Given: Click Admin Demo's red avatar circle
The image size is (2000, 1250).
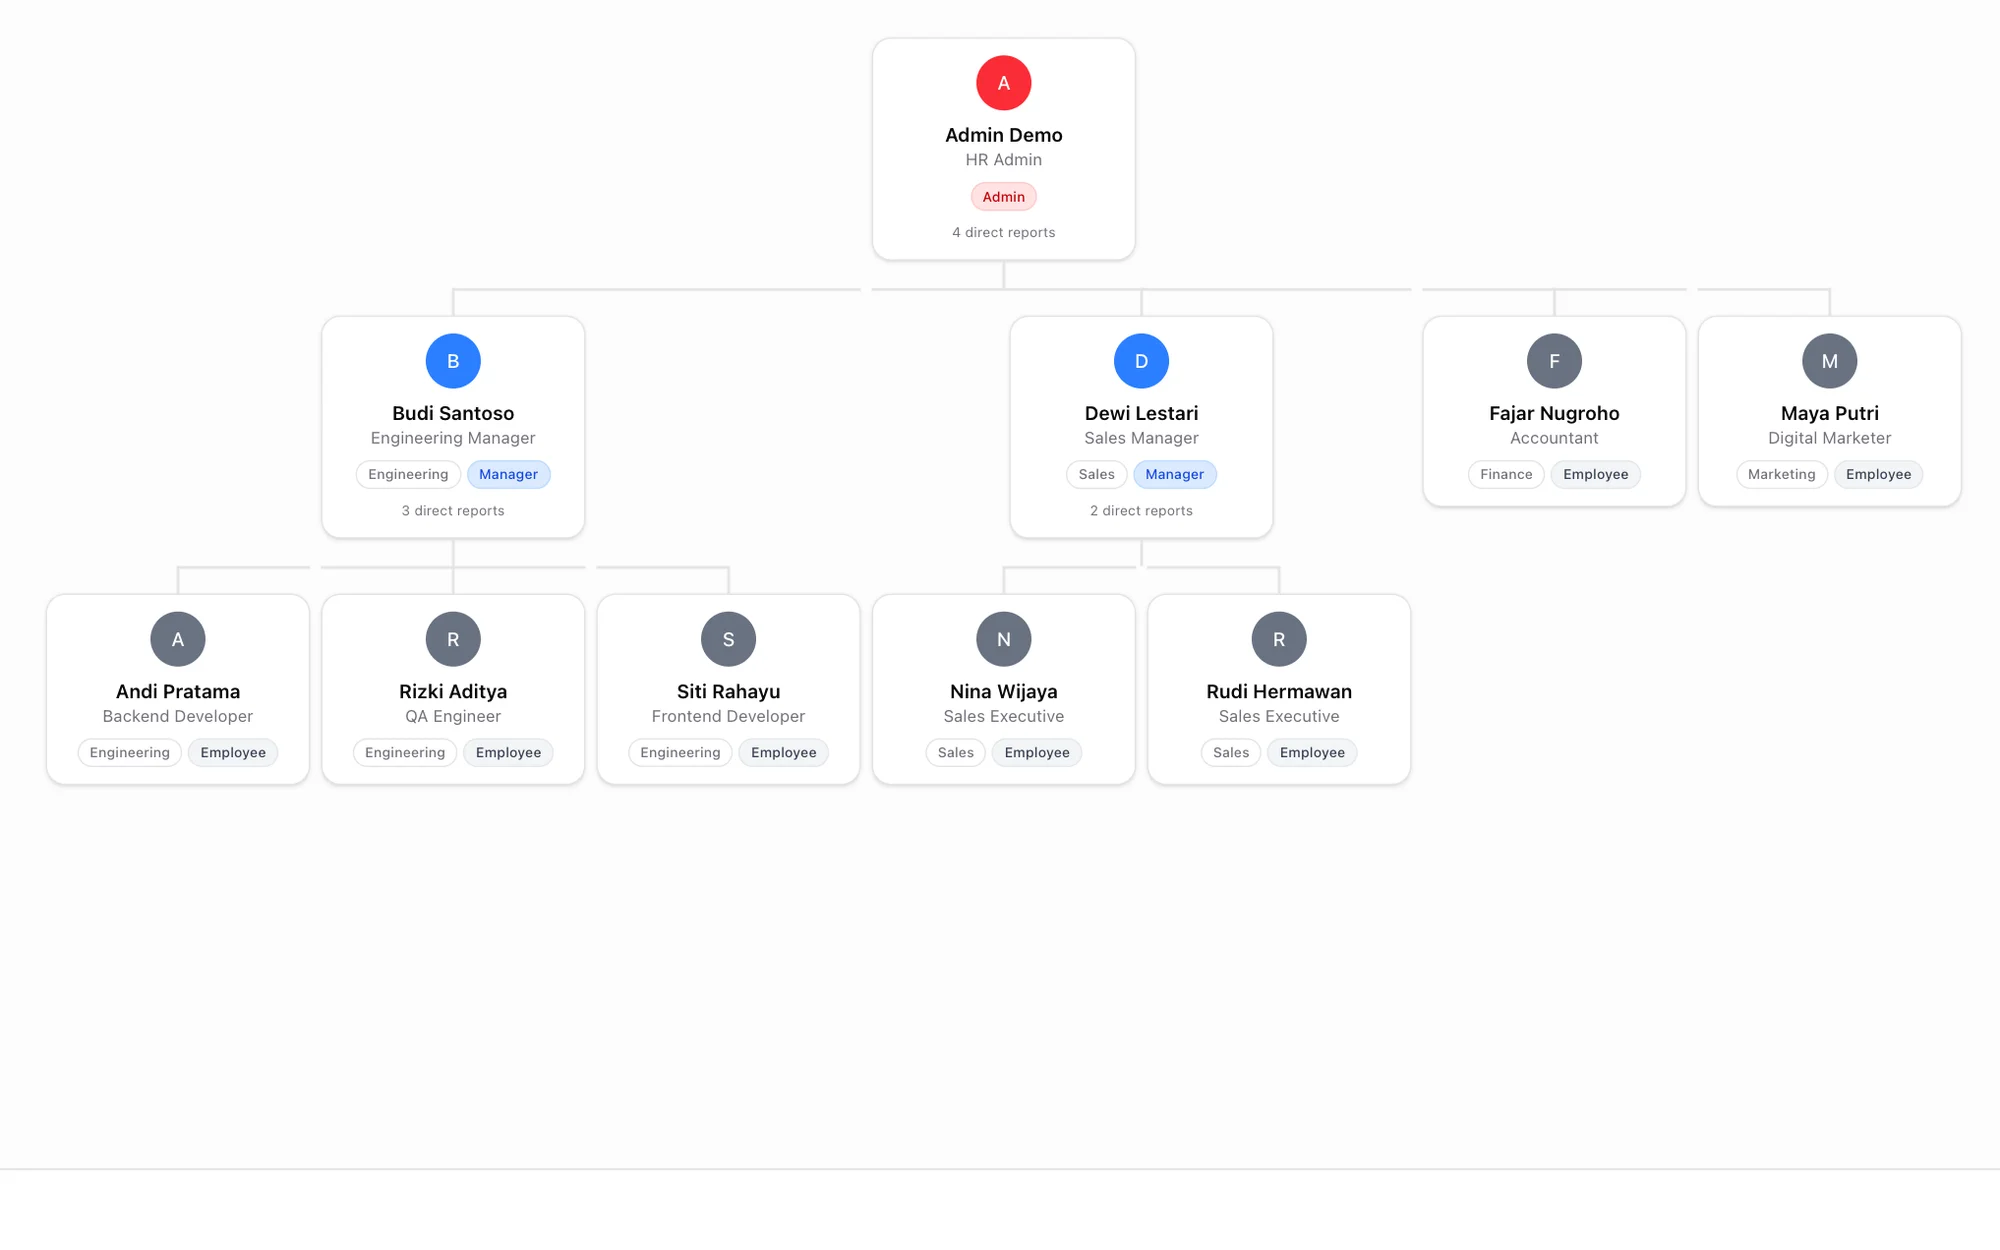Looking at the screenshot, I should click(x=1003, y=83).
